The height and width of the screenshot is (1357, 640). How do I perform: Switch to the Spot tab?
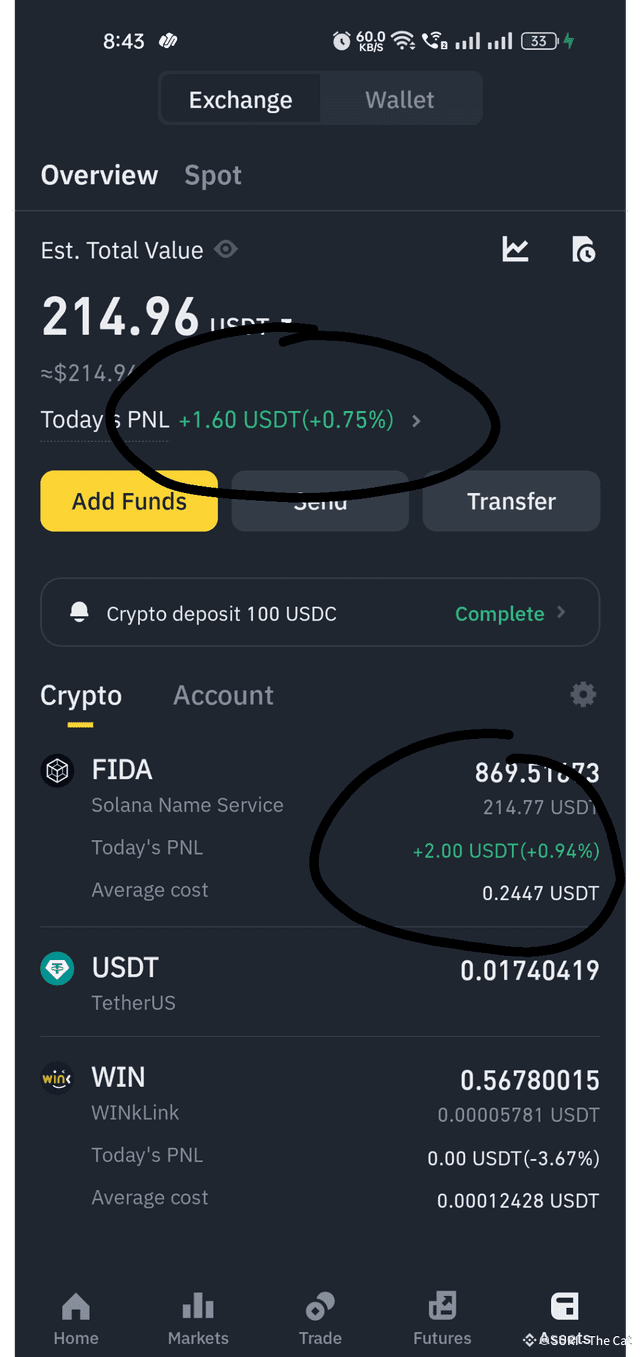coord(212,175)
